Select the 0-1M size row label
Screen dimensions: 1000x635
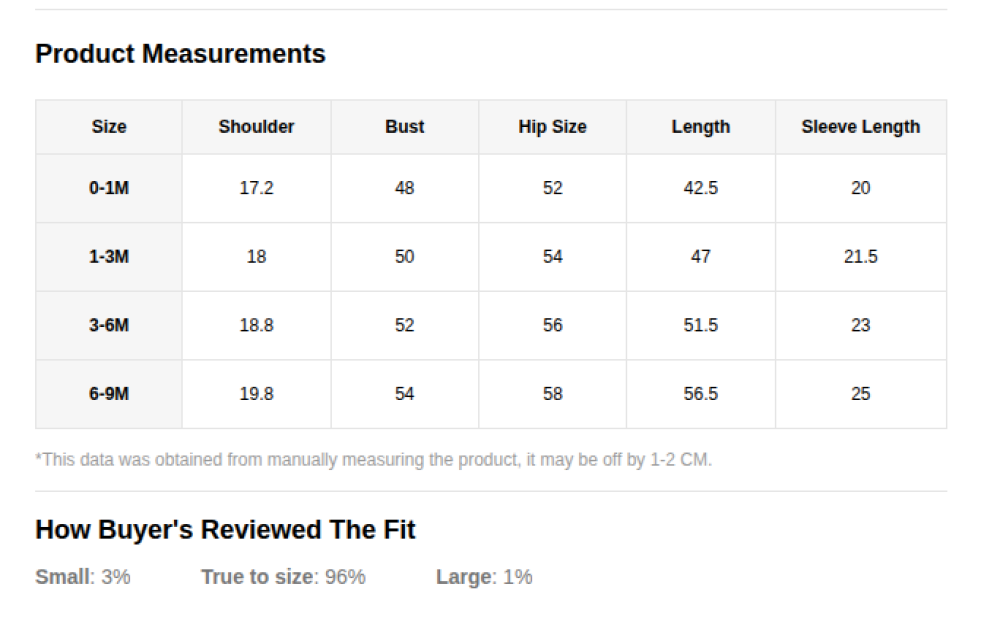109,188
